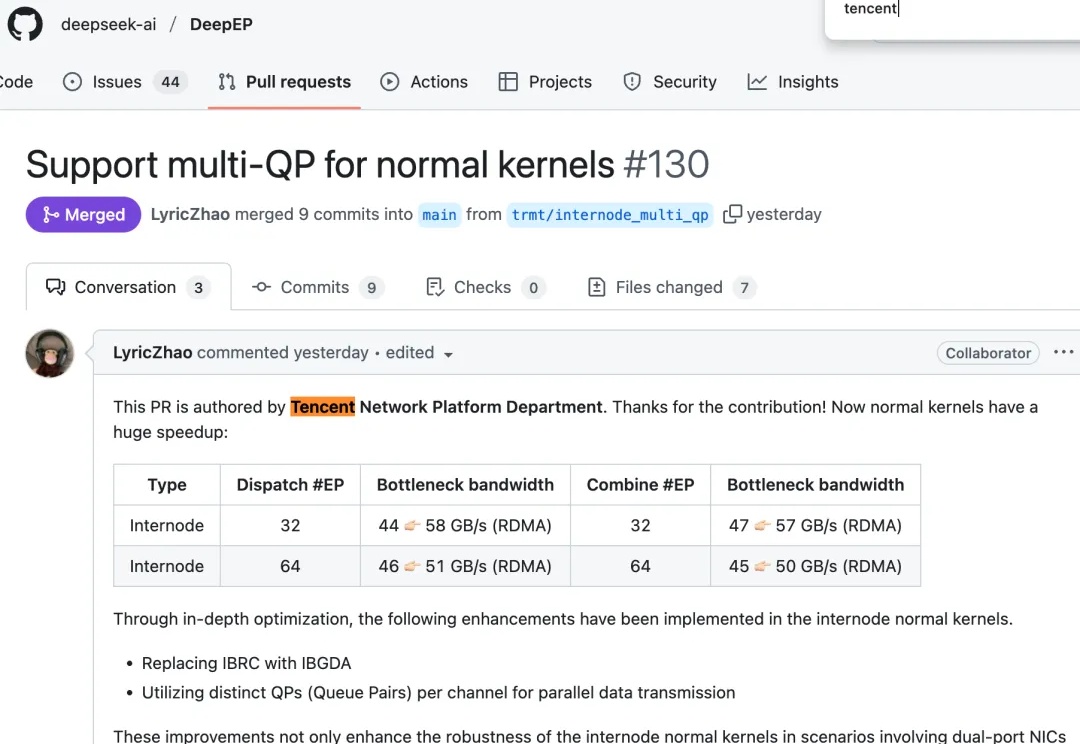Click the cell '47 👉 57 GB/s (RDMA)'

815,526
